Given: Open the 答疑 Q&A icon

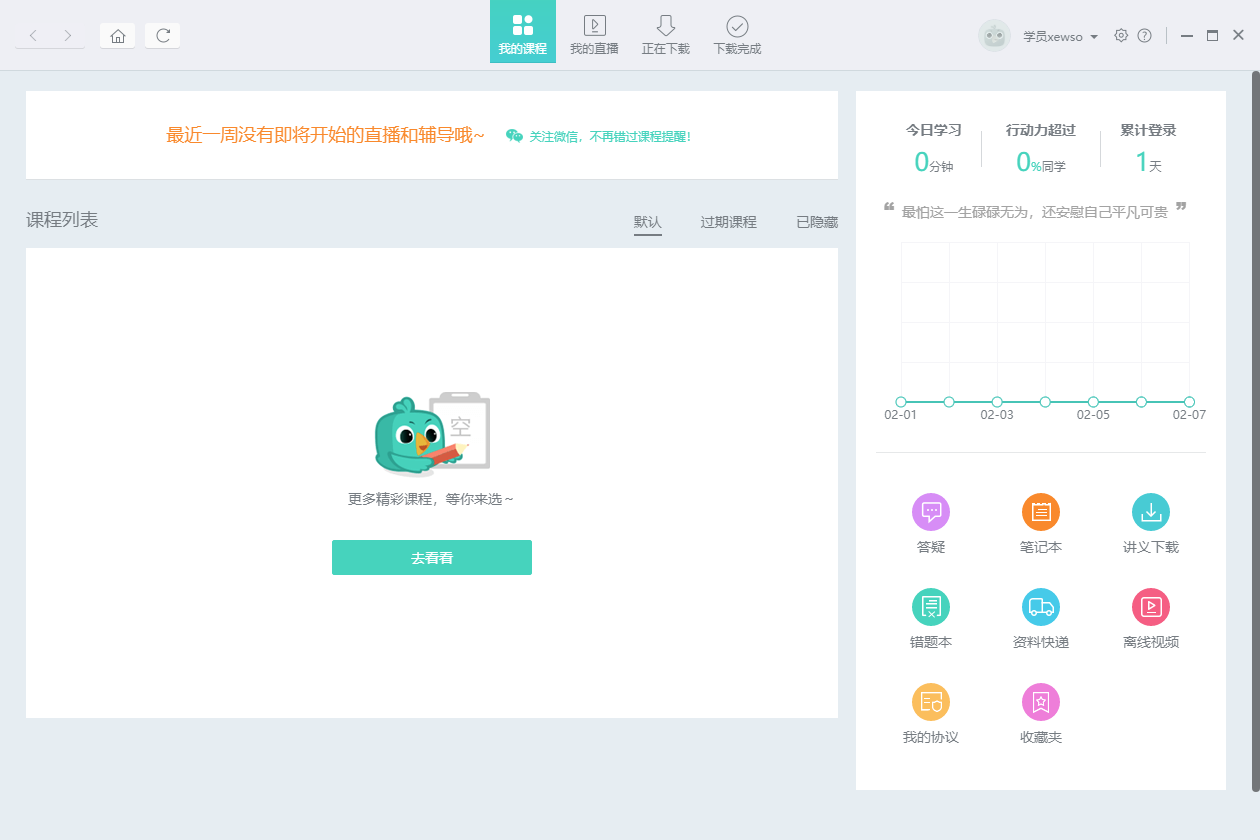Looking at the screenshot, I should (x=930, y=512).
